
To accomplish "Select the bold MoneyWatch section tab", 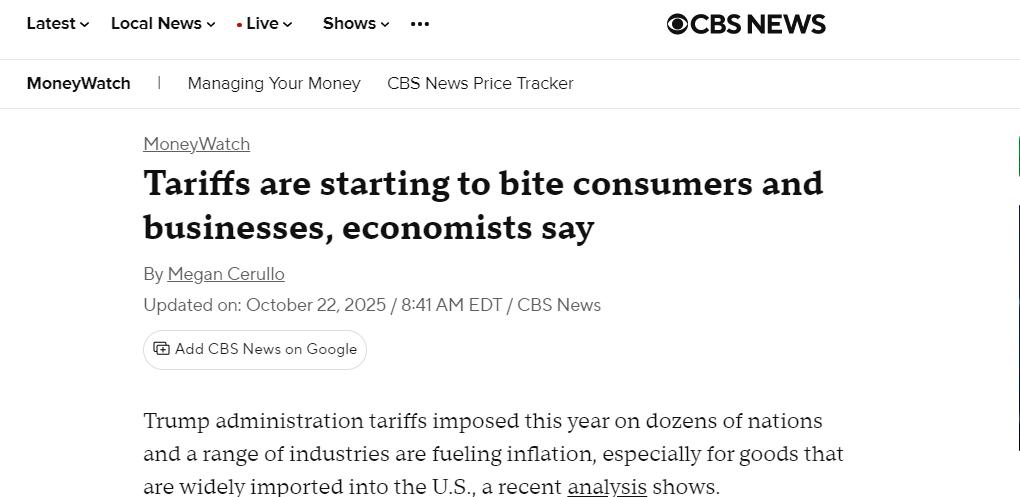I will (78, 84).
